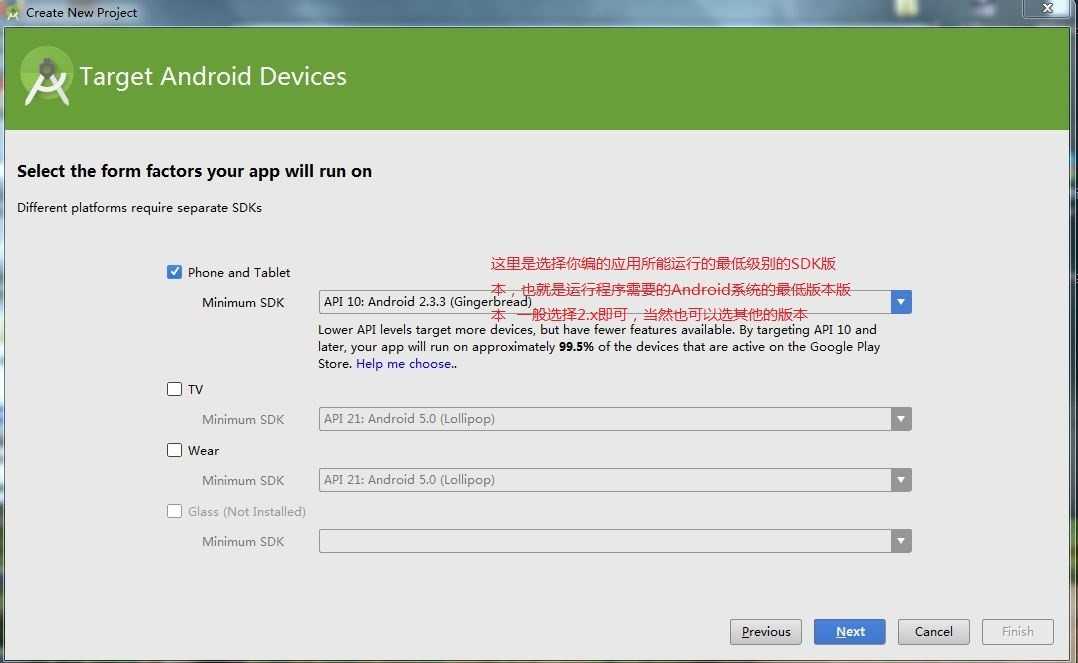Click the Create New Project window title

point(81,12)
